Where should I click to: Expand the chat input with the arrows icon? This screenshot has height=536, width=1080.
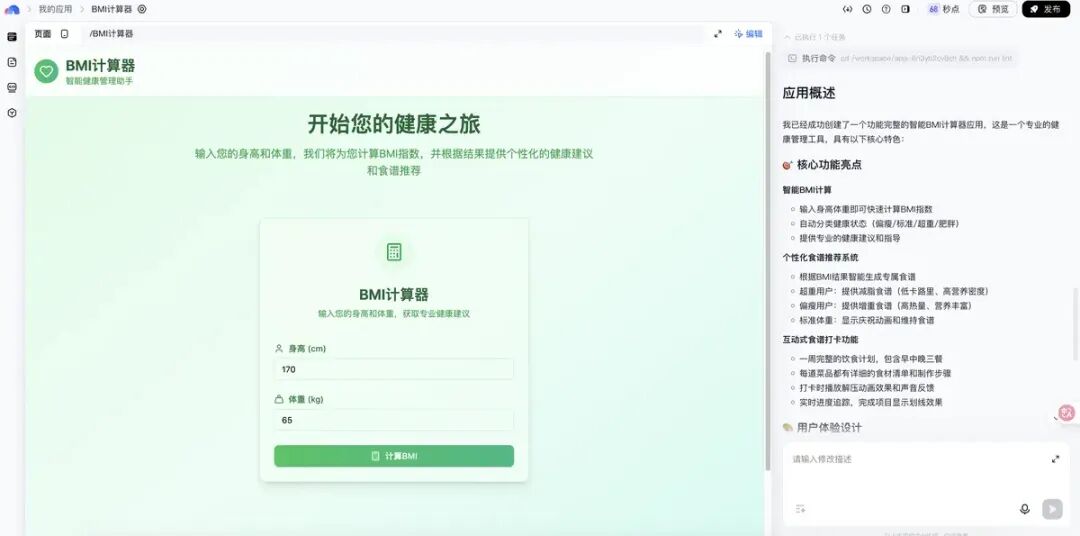1055,459
